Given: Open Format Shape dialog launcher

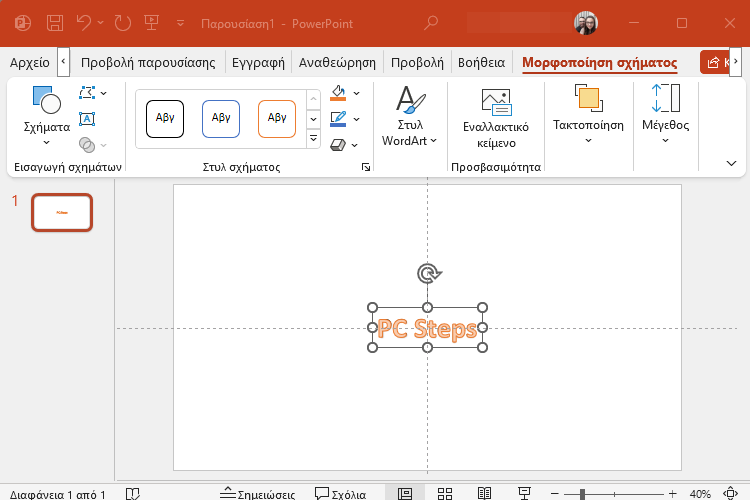Looking at the screenshot, I should (x=366, y=167).
